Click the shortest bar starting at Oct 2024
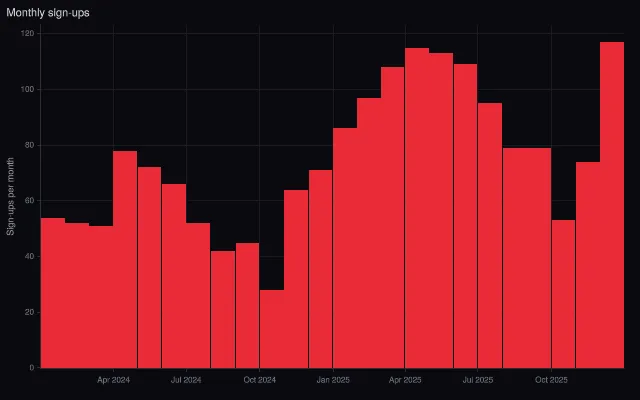This screenshot has width=640, height=400. click(x=272, y=329)
